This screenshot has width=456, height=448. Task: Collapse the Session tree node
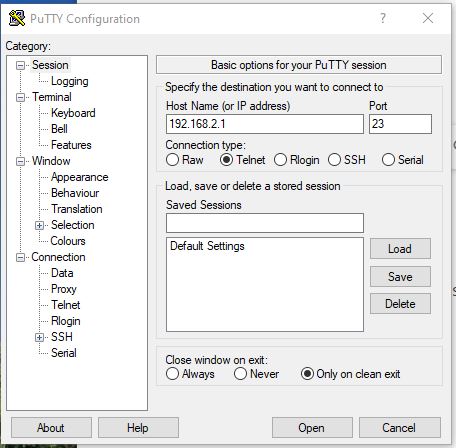(x=20, y=65)
